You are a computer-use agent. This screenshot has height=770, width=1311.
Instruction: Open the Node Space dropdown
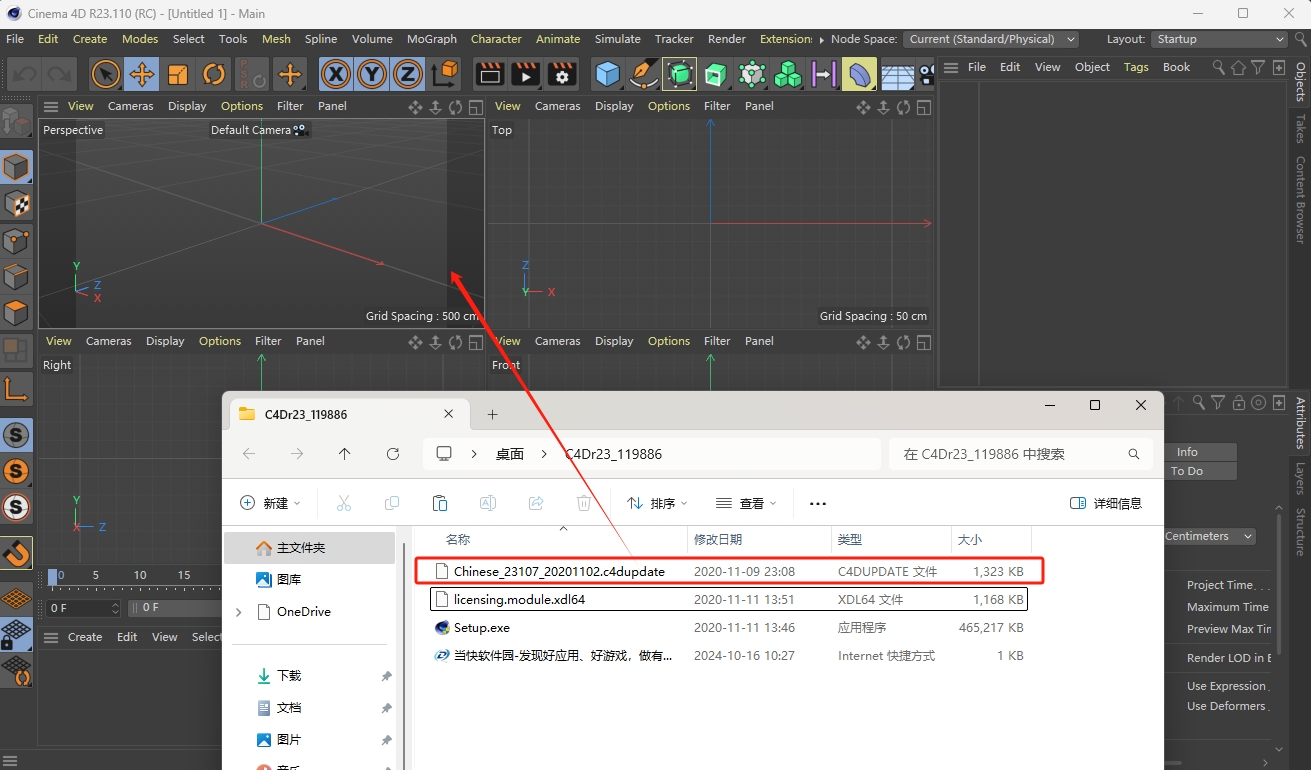point(991,39)
